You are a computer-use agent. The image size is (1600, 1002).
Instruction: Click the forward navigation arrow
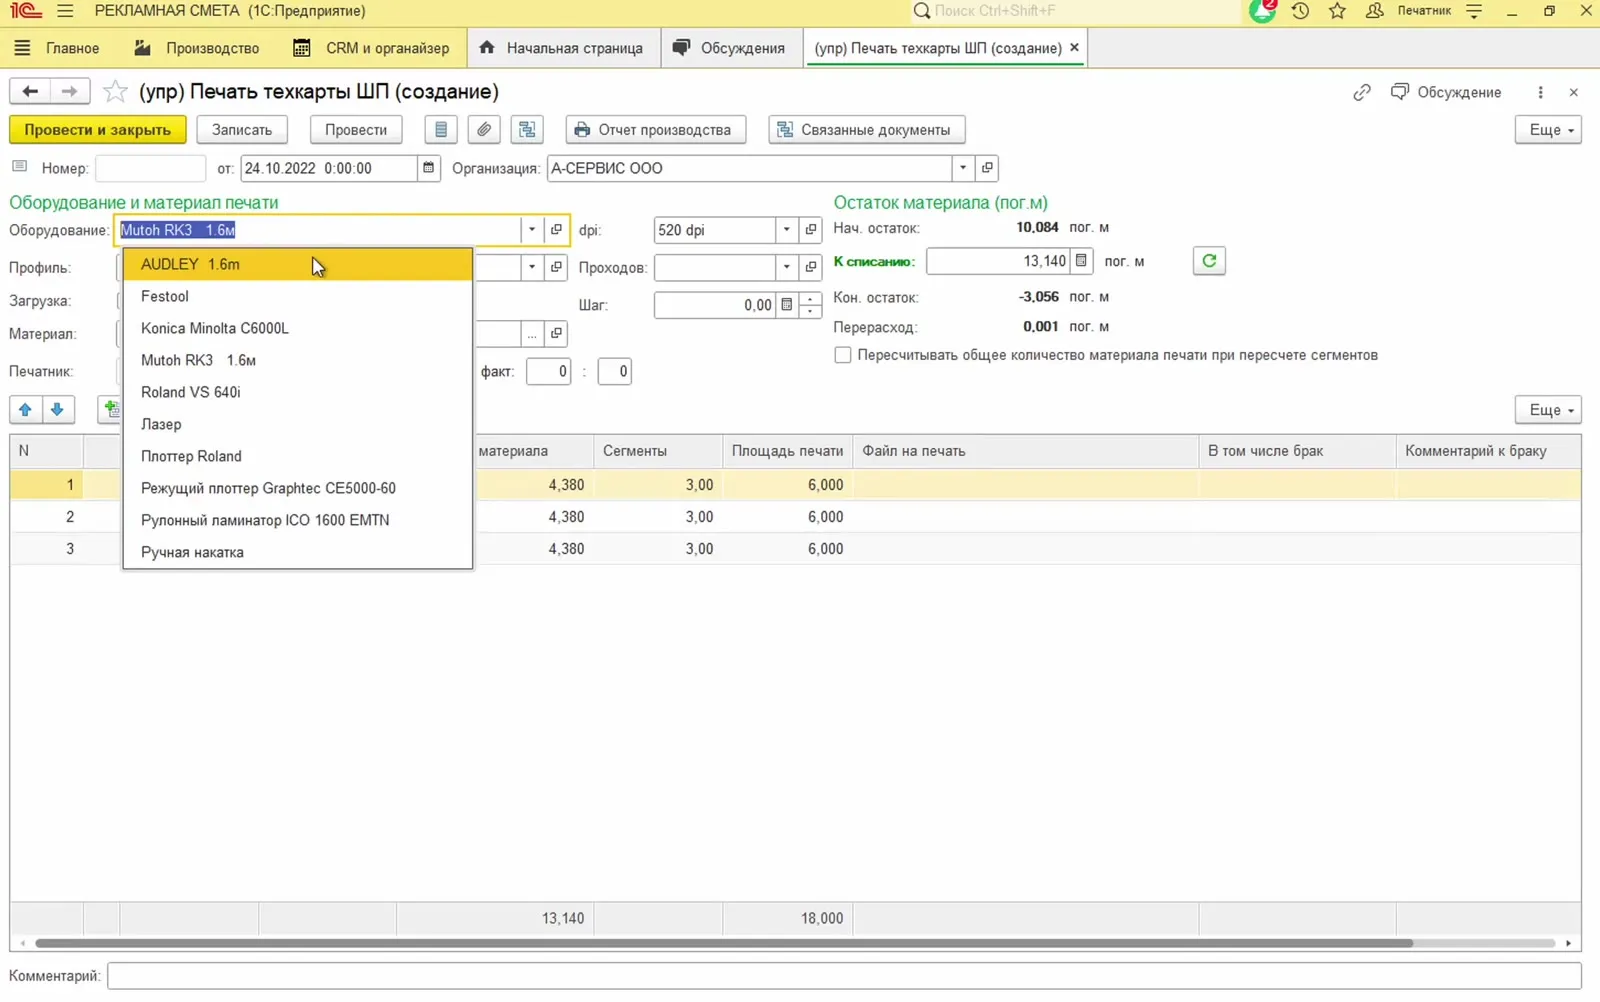tap(69, 92)
